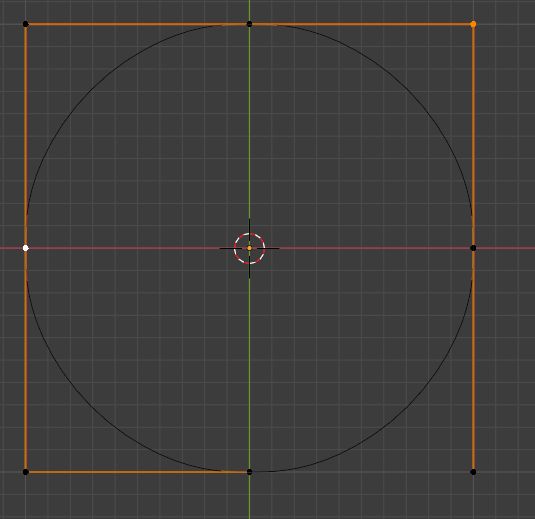
Task: Select the black bottom-left corner vertex
Action: click(x=26, y=472)
